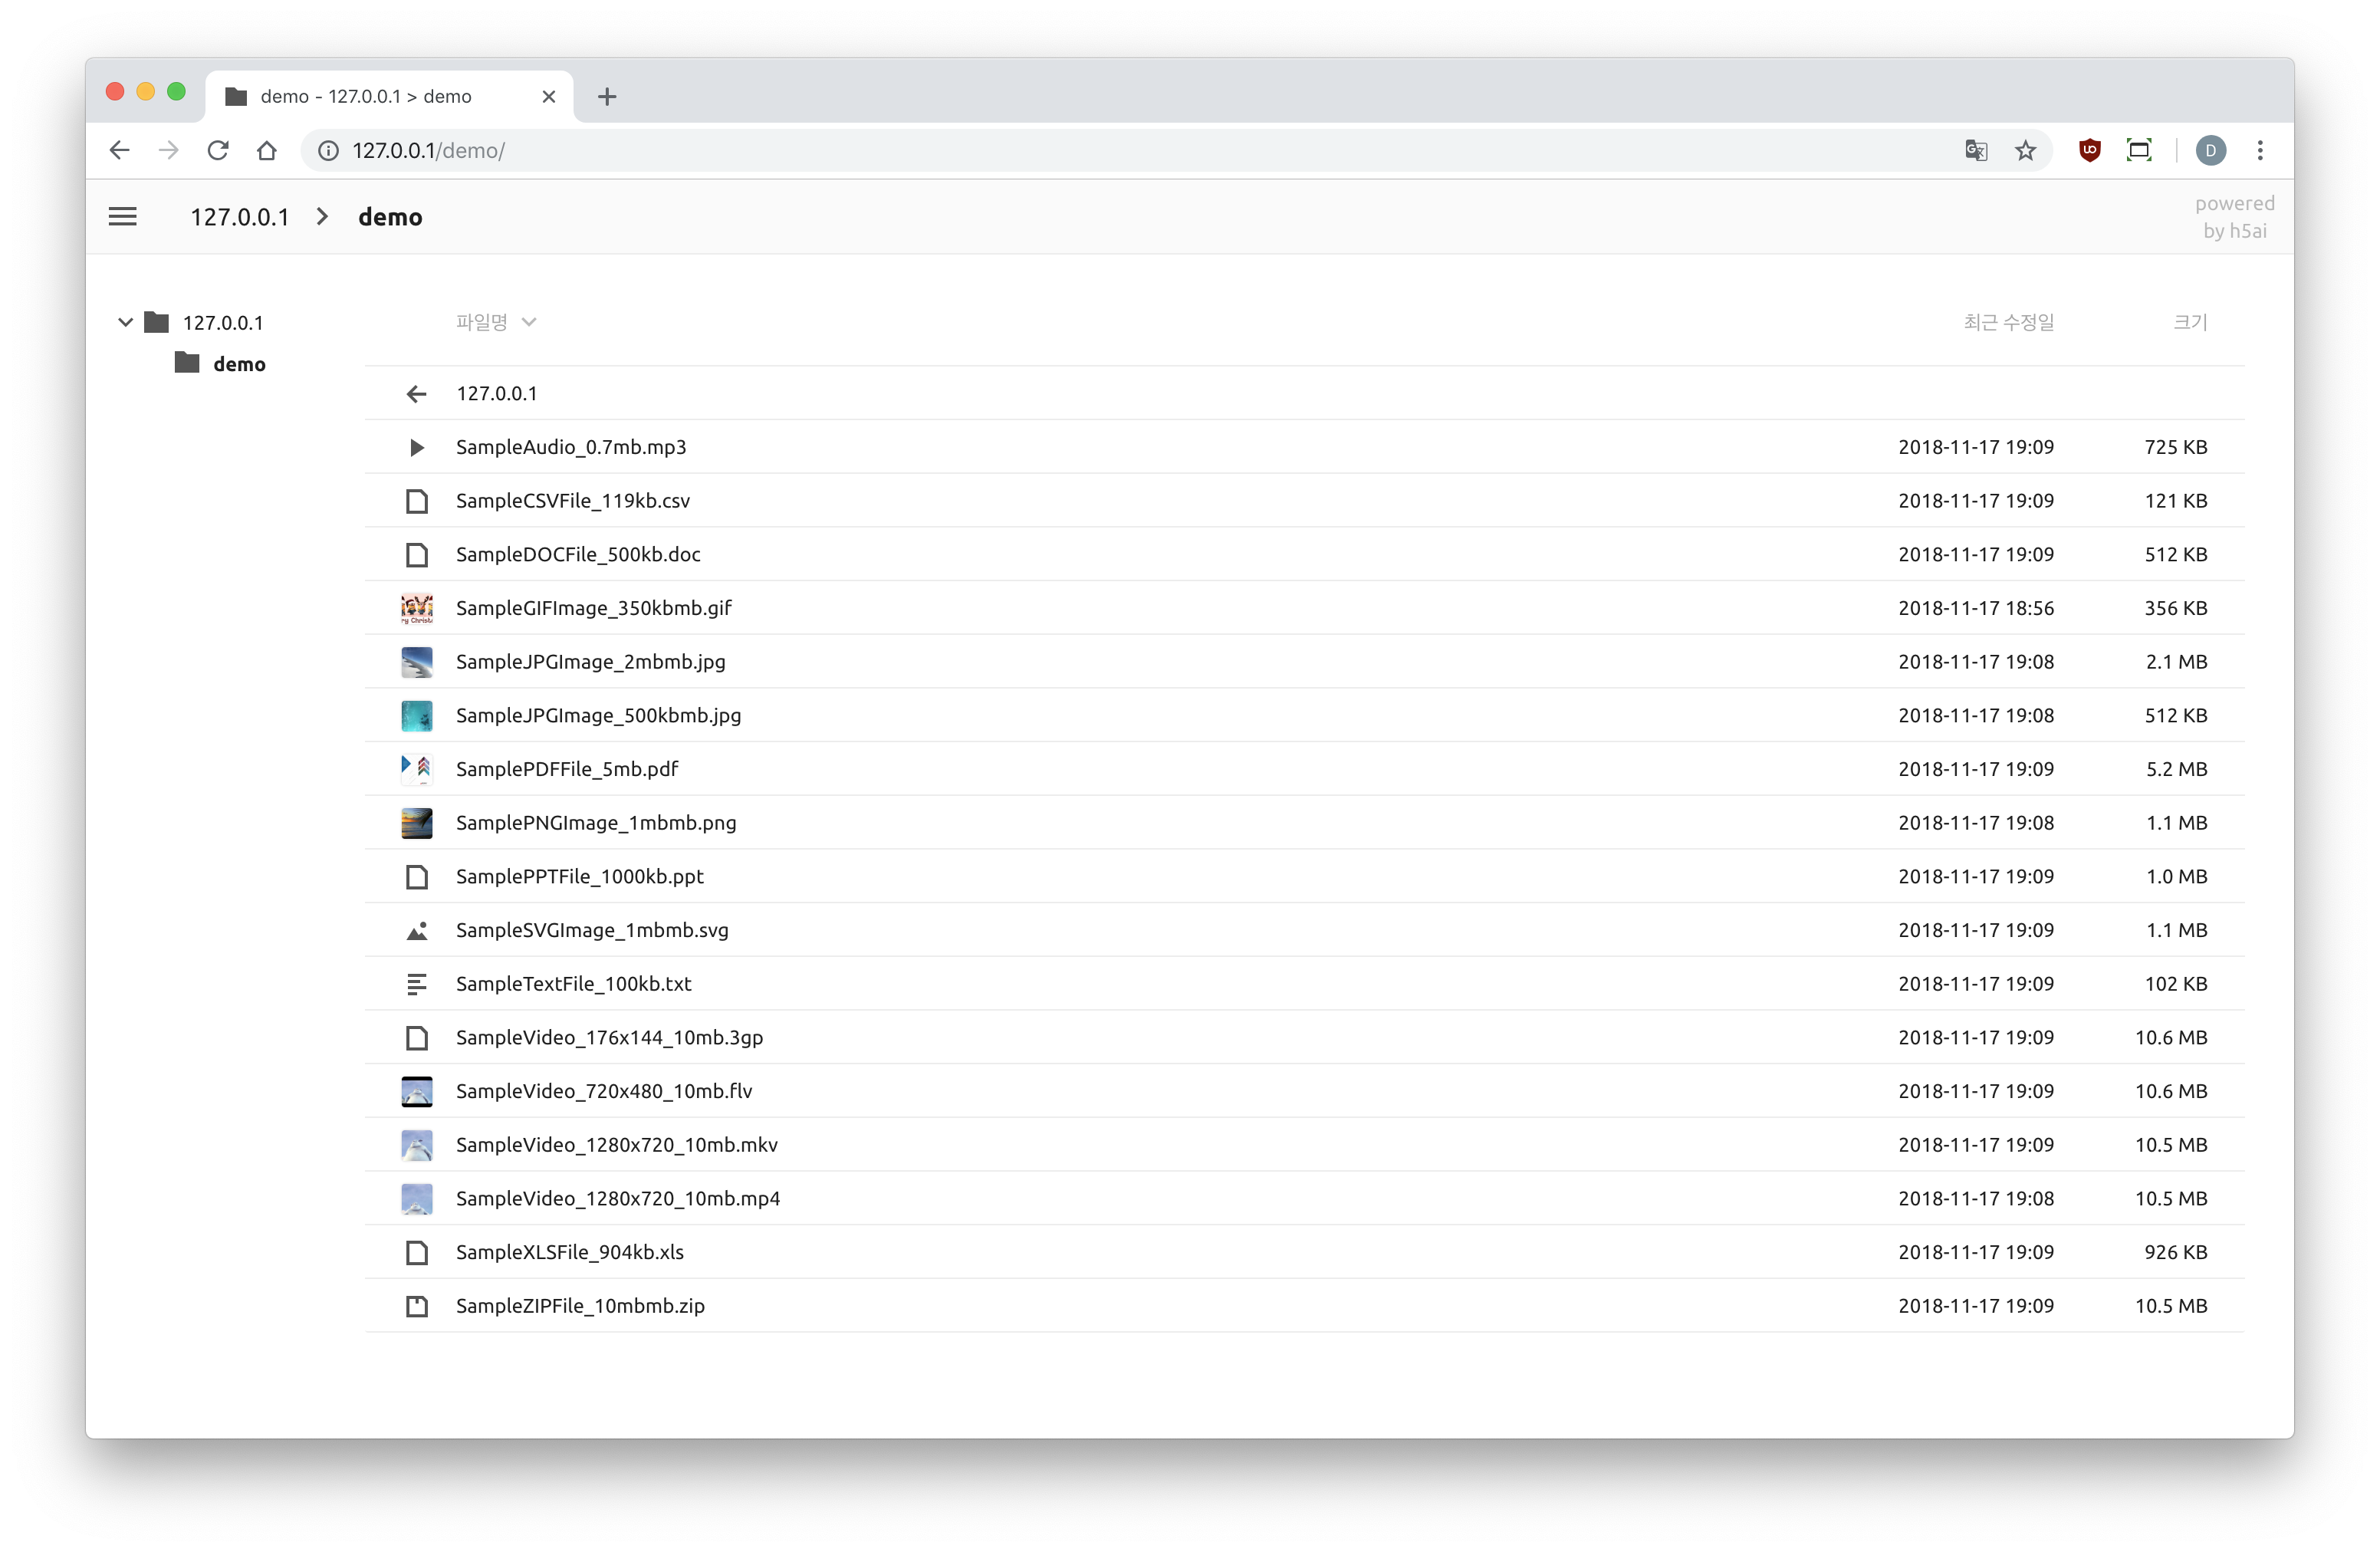This screenshot has height=1552, width=2380.
Task: Click the play icon beside SampleAudio mp3
Action: [x=417, y=448]
